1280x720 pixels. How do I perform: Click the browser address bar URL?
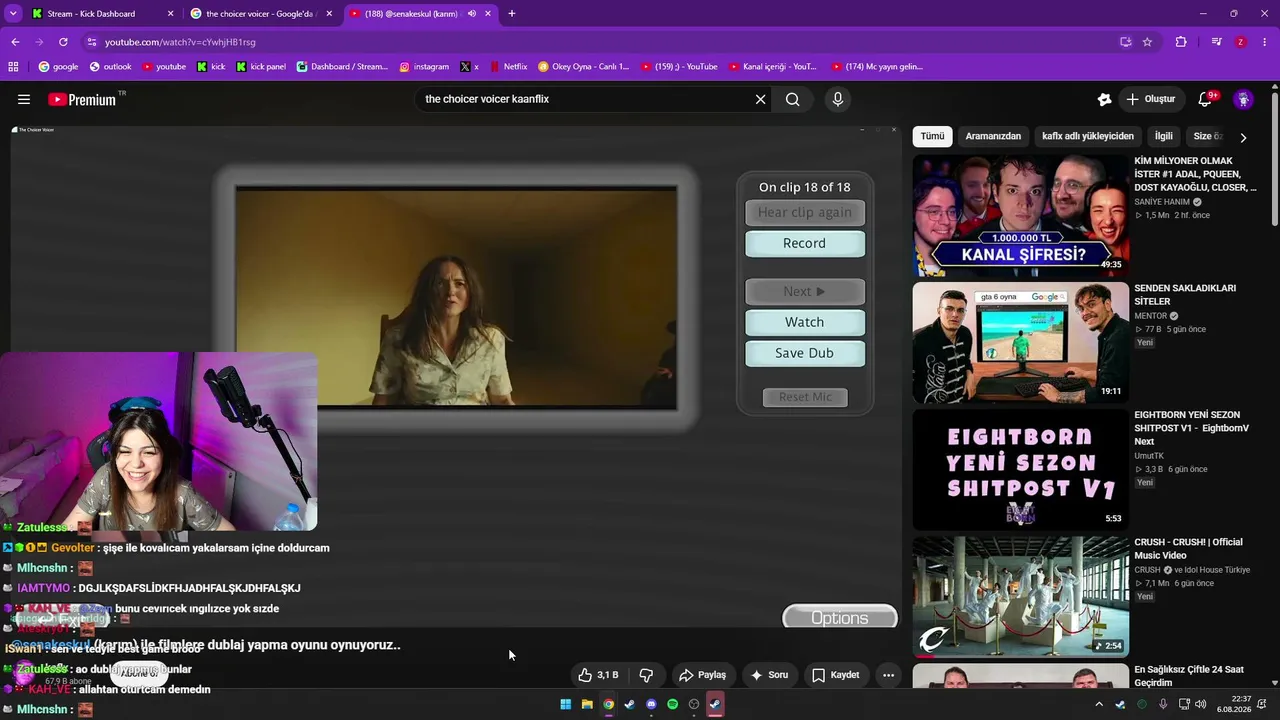(180, 42)
